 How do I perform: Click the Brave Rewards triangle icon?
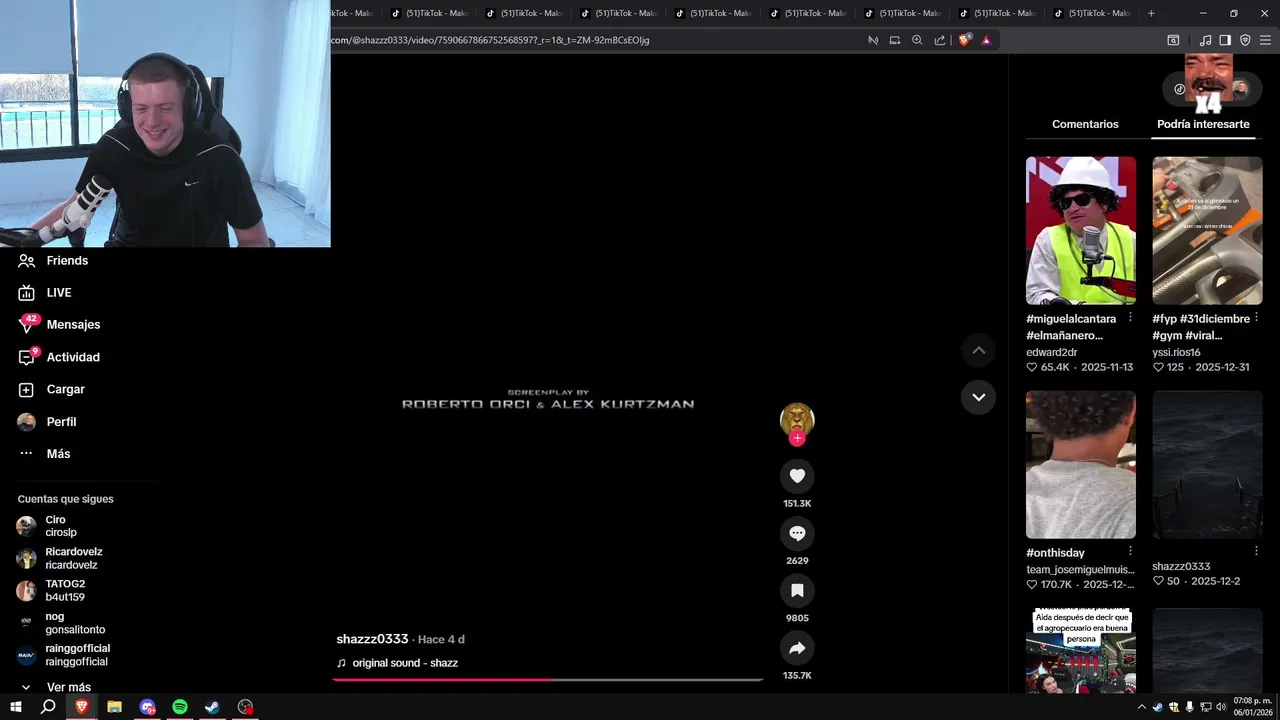tap(986, 40)
